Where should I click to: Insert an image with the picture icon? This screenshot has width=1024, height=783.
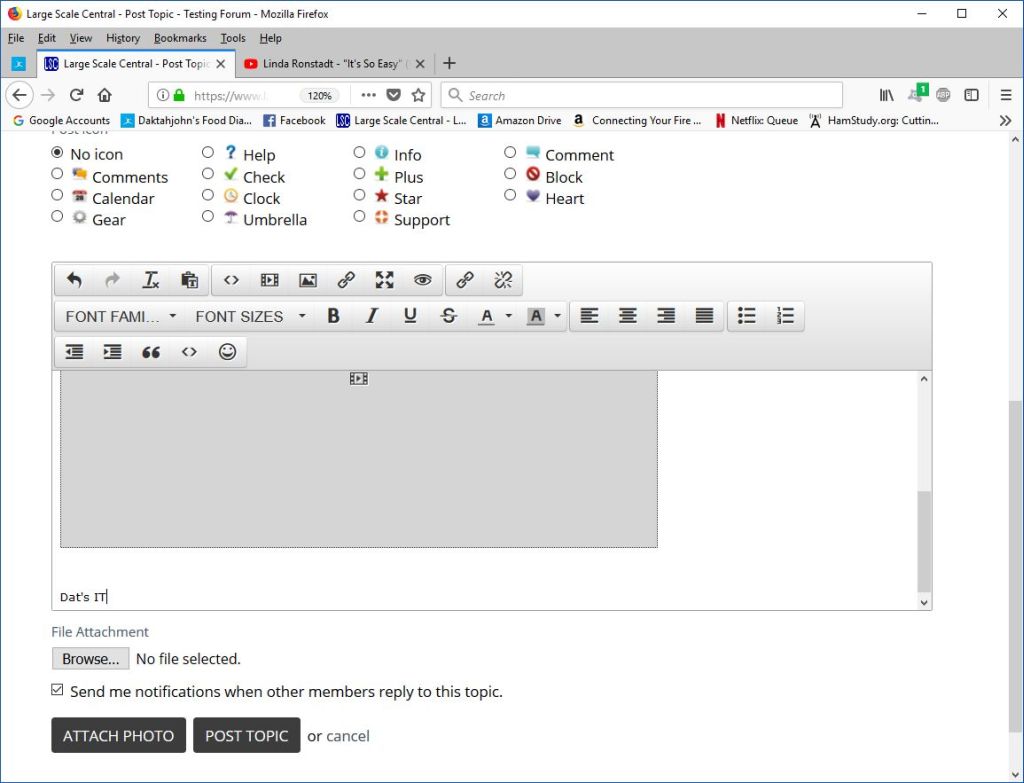308,280
